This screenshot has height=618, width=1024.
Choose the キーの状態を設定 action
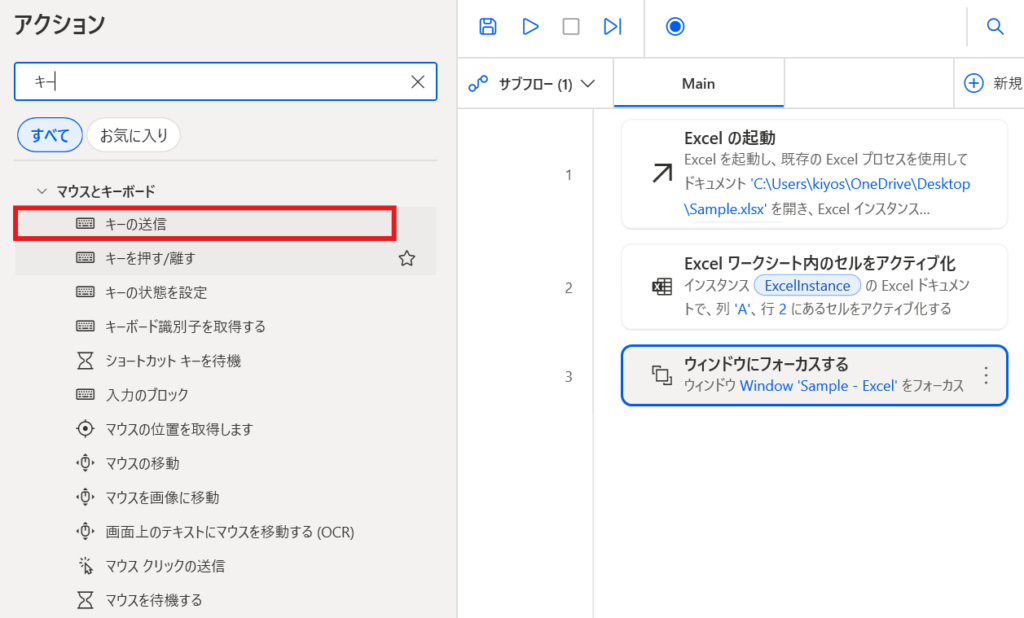point(225,292)
